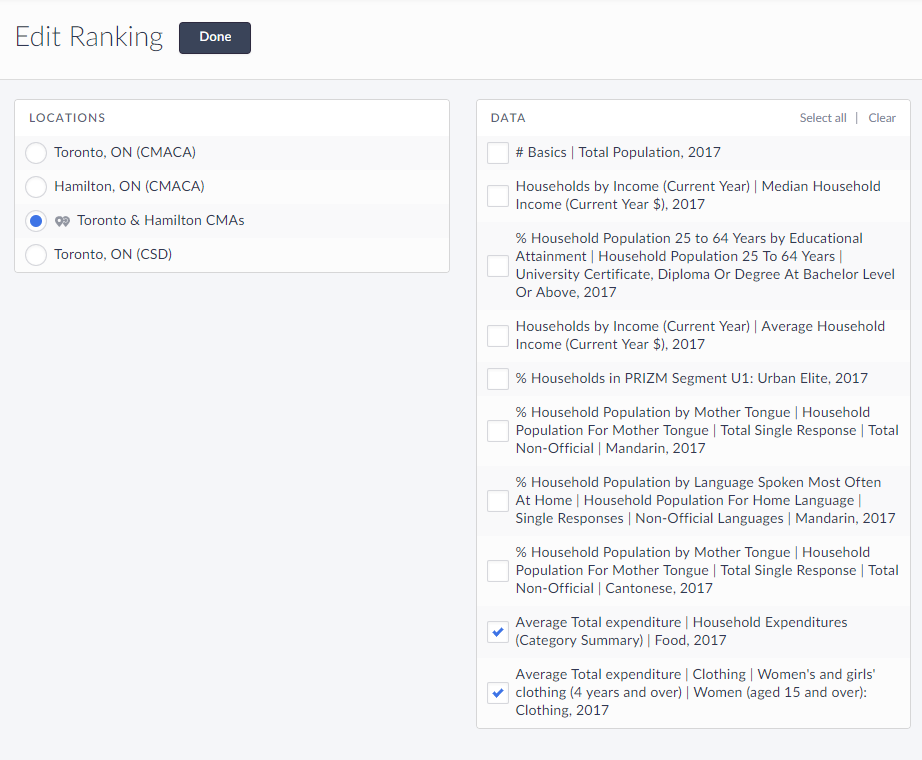Check the Mother Tongue Cantonese checkbox

point(498,571)
